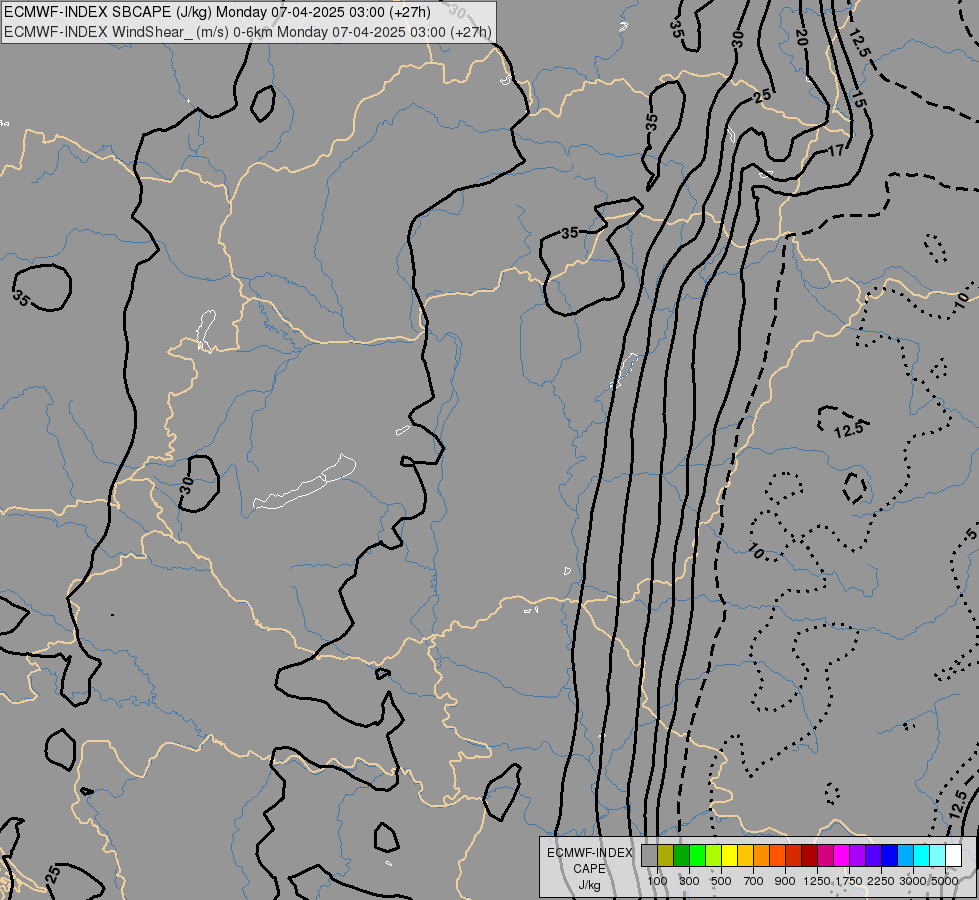Click the legend tick value 2250
This screenshot has width=979, height=900.
tap(880, 881)
